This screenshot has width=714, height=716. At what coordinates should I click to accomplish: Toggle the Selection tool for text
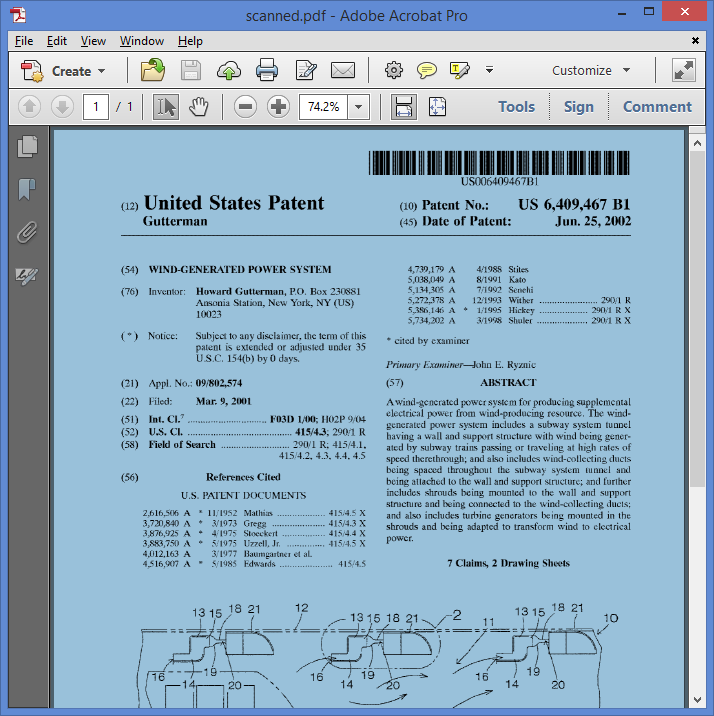tap(166, 107)
